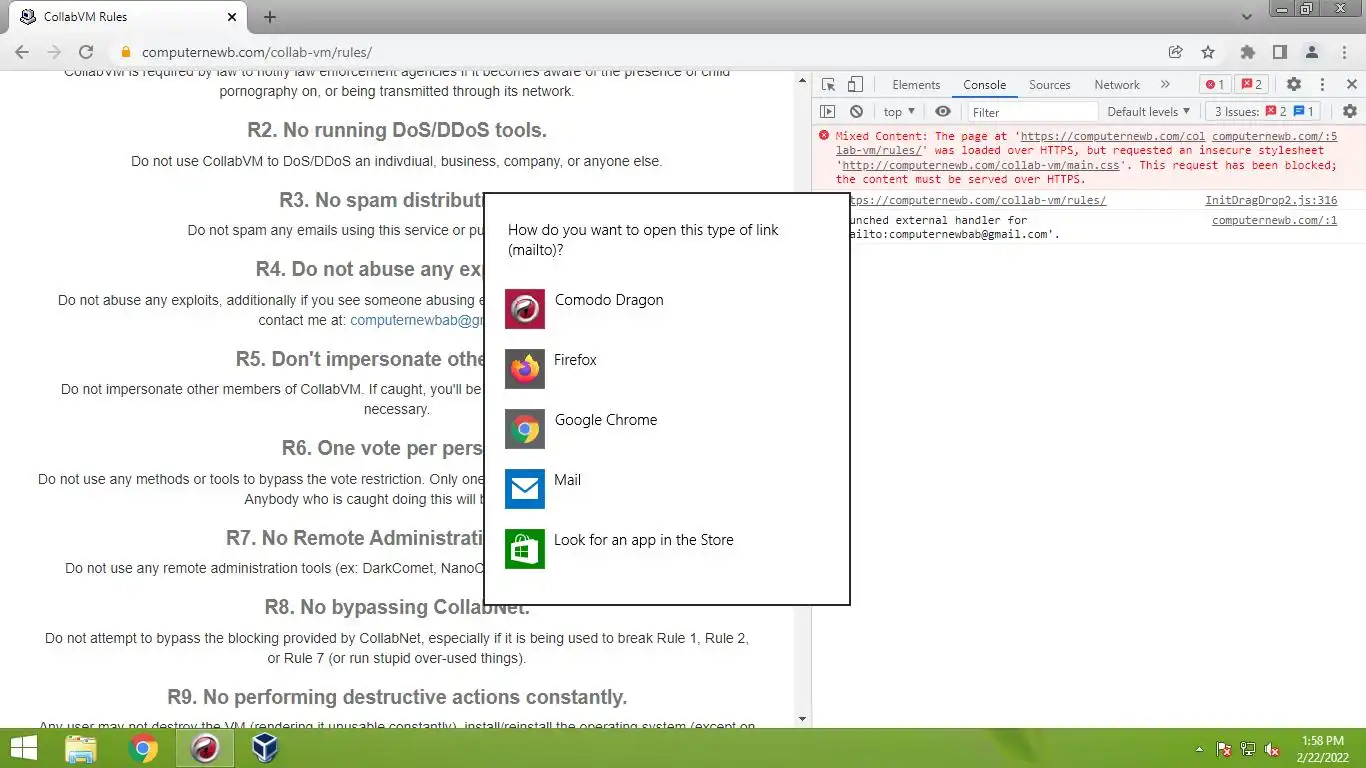The width and height of the screenshot is (1366, 768).
Task: Open File Explorer from the taskbar
Action: pyautogui.click(x=80, y=748)
